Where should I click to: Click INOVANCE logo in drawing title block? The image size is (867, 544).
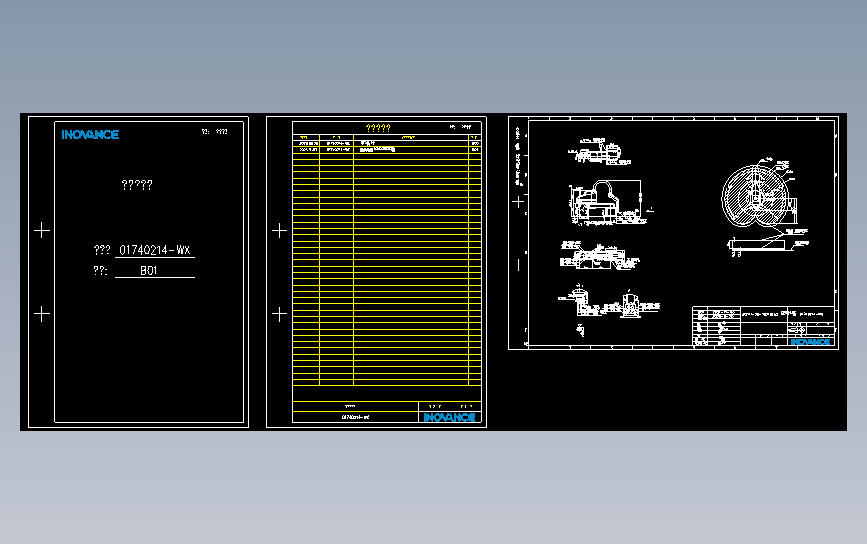810,342
